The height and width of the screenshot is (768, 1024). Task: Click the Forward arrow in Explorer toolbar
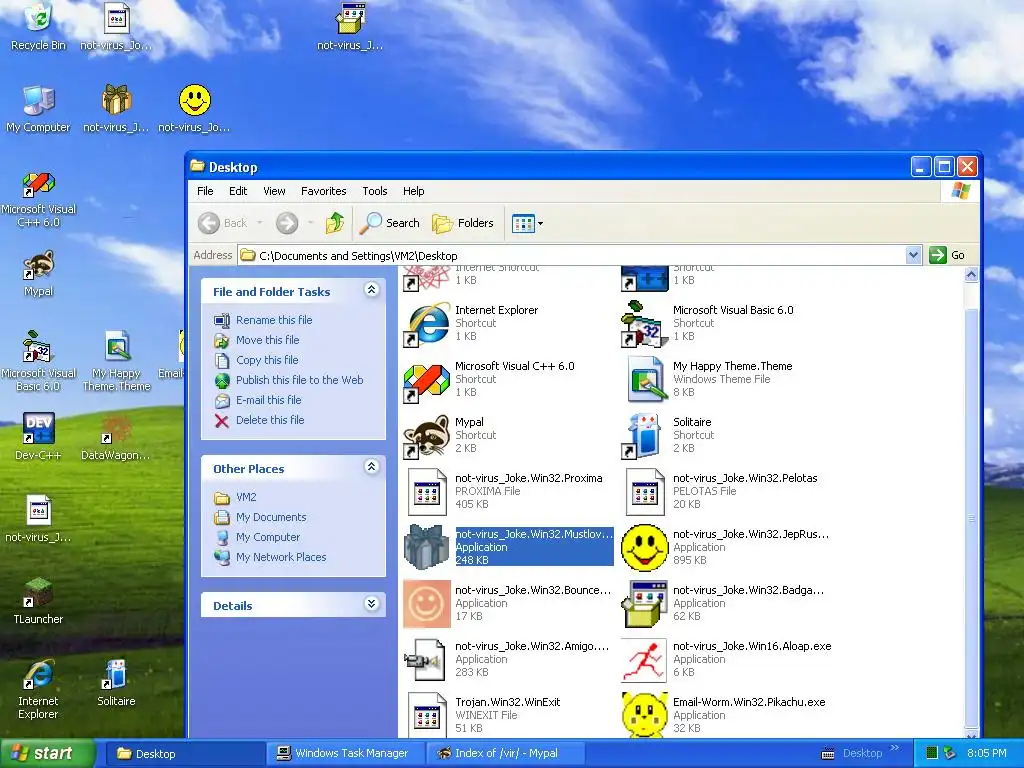pos(287,223)
